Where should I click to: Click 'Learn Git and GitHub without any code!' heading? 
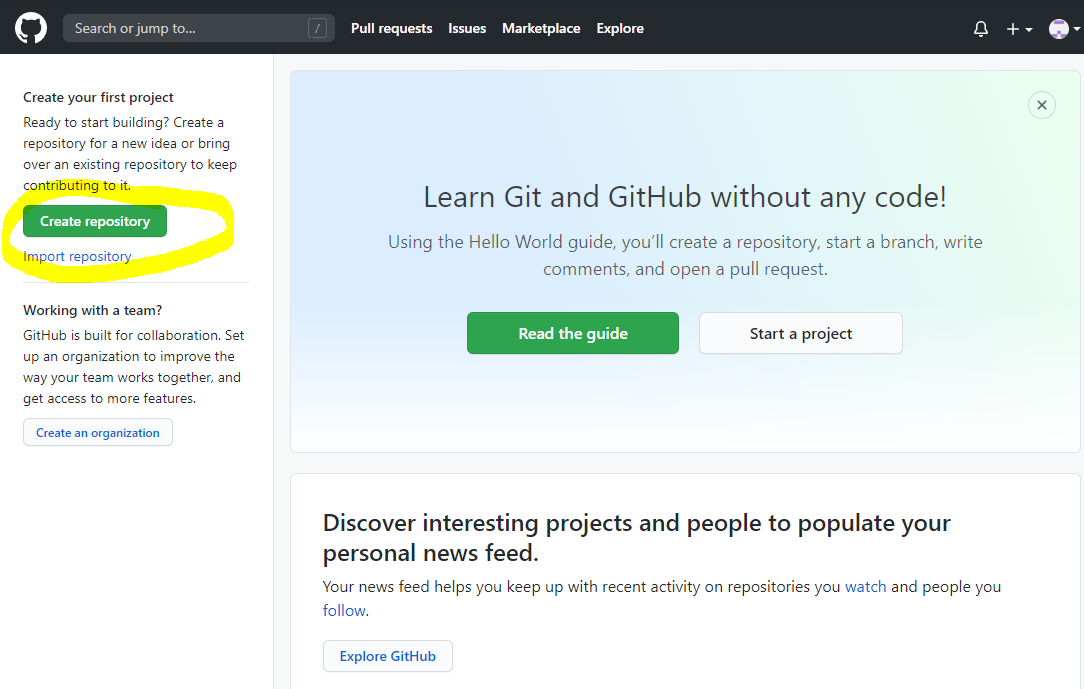coord(684,197)
